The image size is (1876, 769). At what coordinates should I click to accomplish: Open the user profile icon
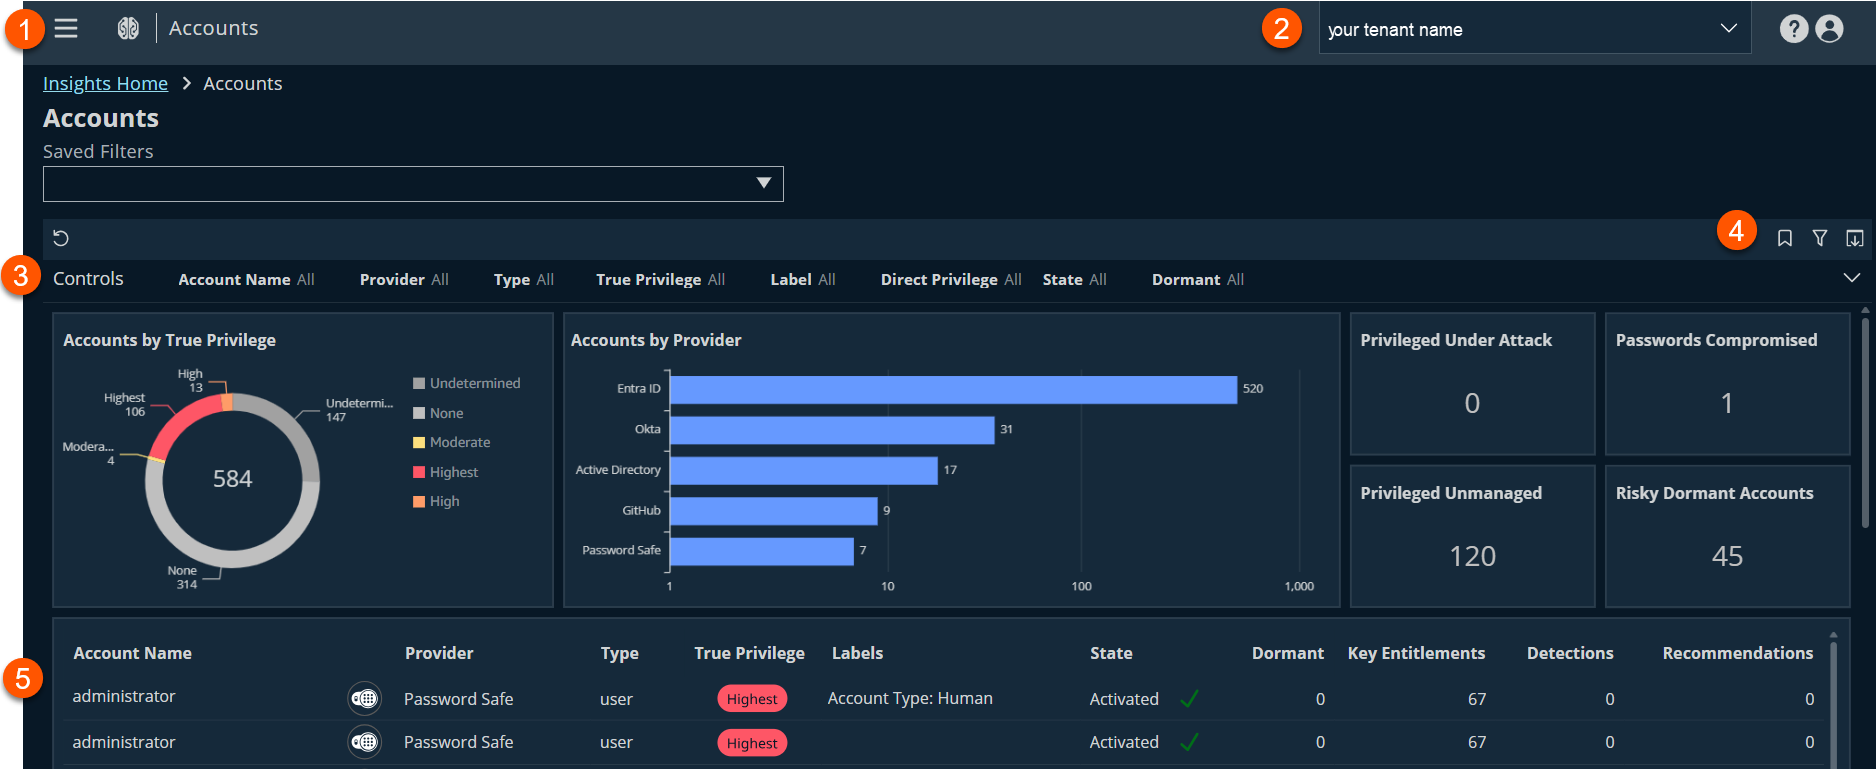click(x=1830, y=29)
